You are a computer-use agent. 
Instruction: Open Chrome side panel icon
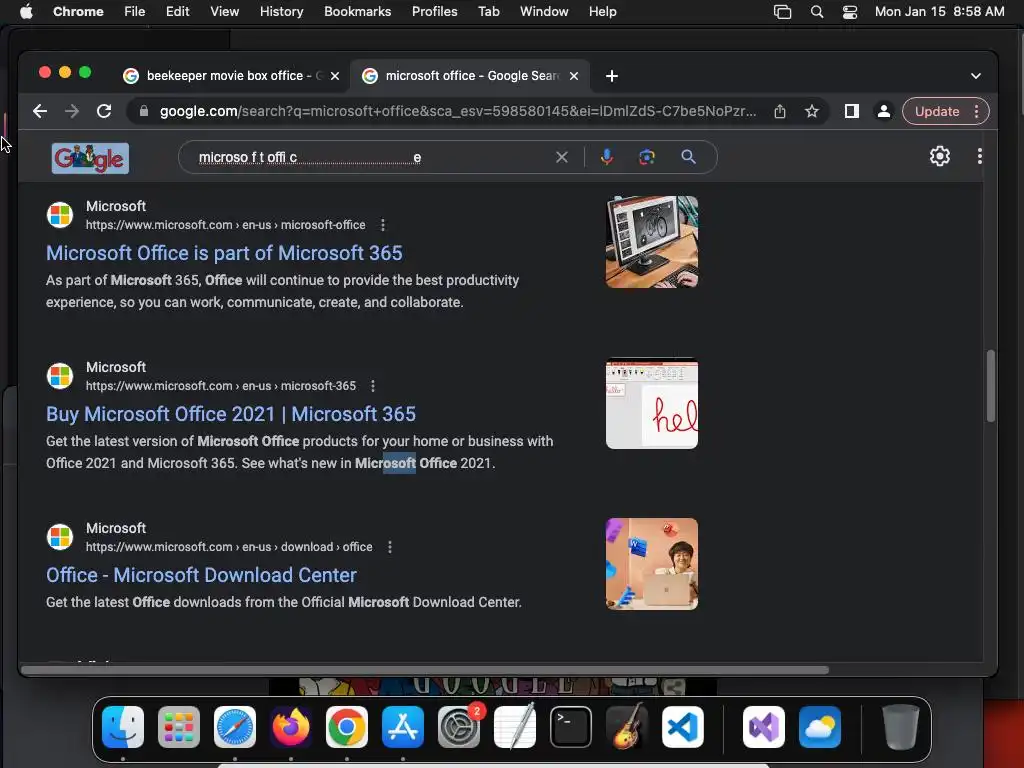(852, 111)
